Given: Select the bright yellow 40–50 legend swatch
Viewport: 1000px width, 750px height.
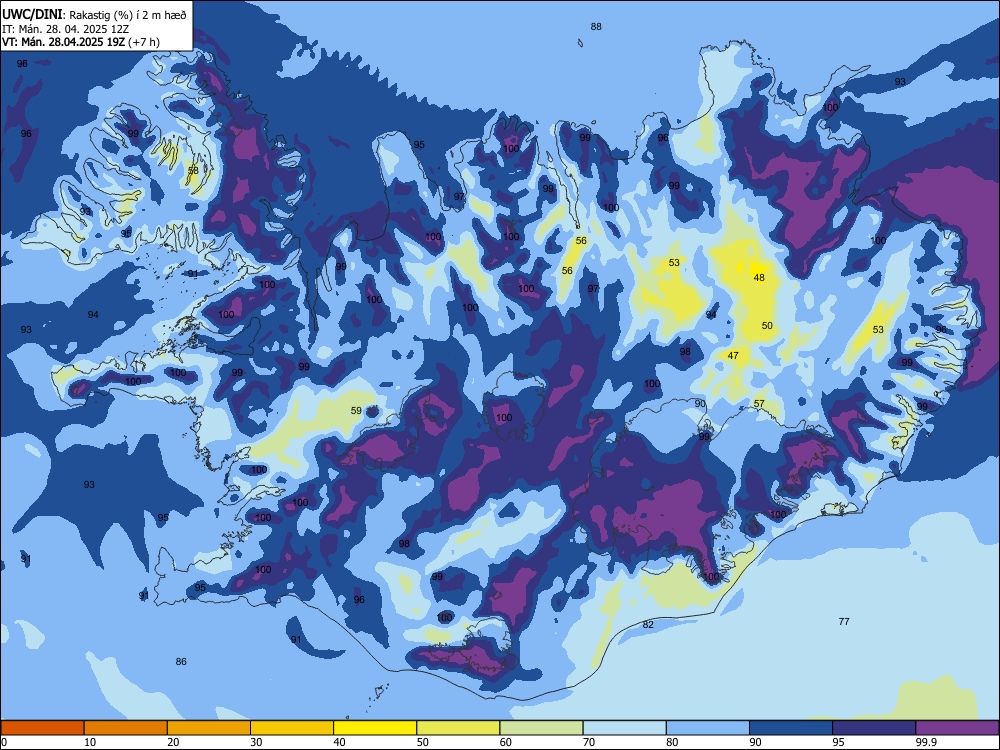Looking at the screenshot, I should pyautogui.click(x=375, y=728).
